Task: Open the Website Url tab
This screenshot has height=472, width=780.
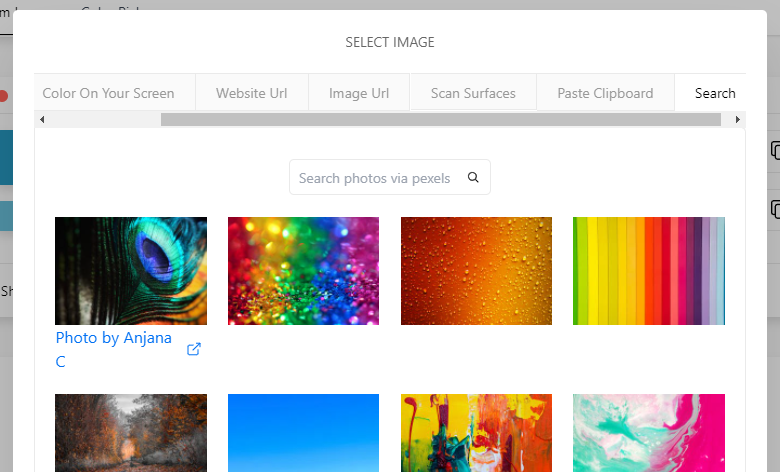Action: 252,93
